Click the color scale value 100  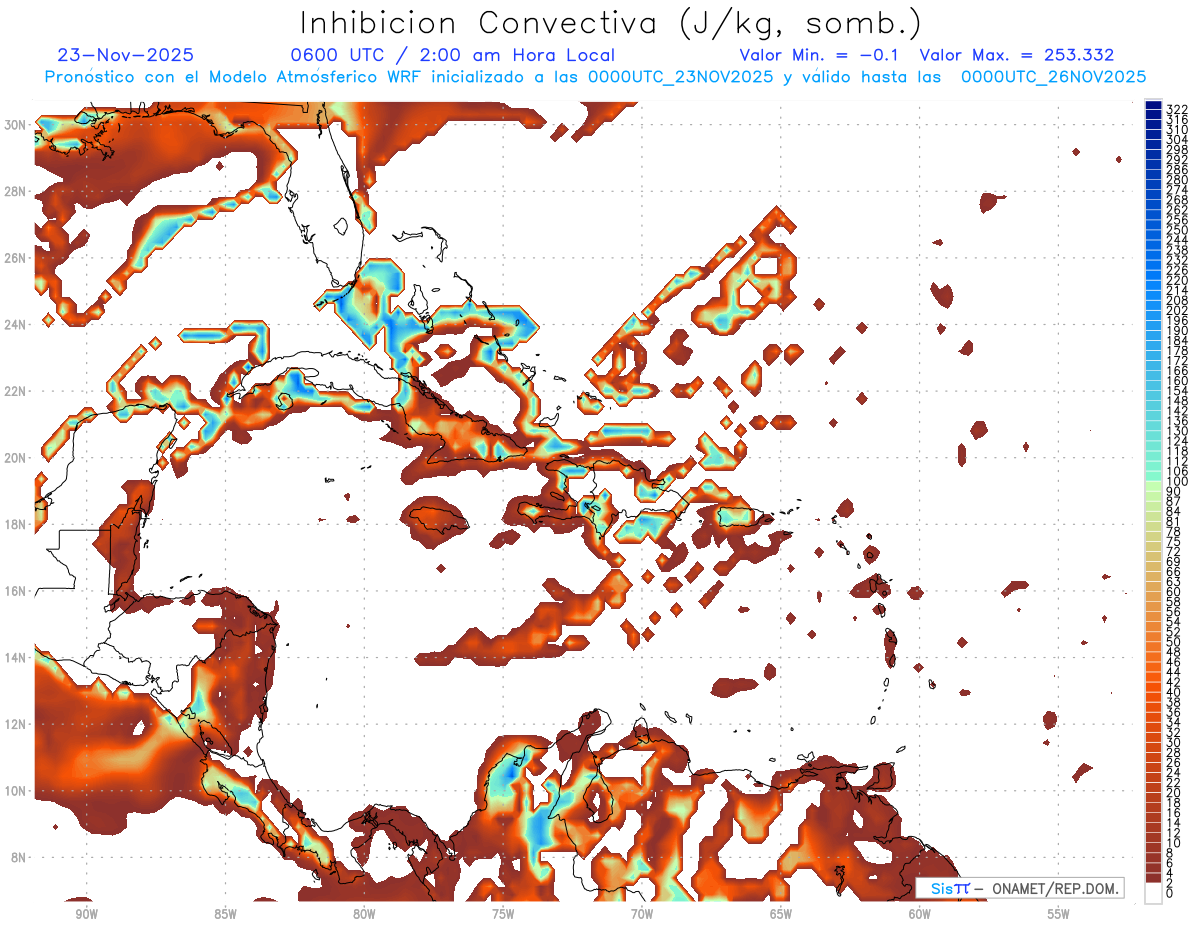tap(1177, 482)
